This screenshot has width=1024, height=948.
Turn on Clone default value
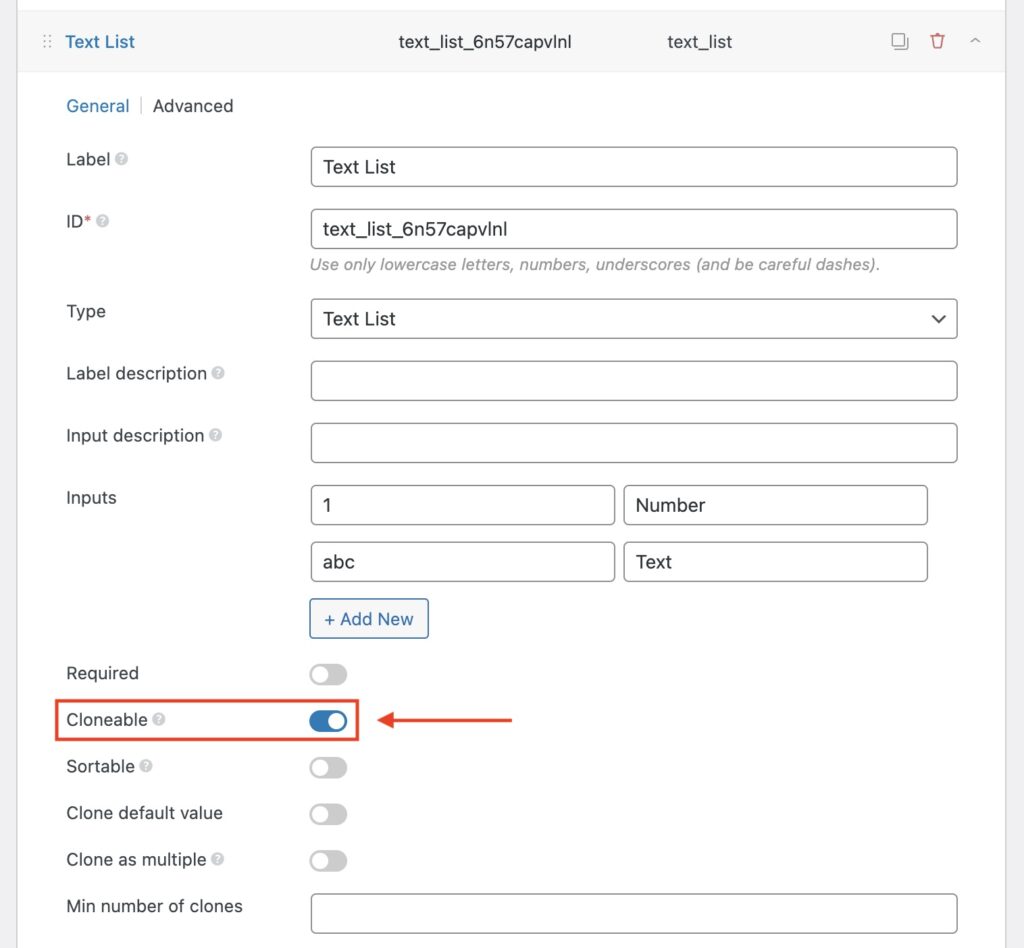328,813
